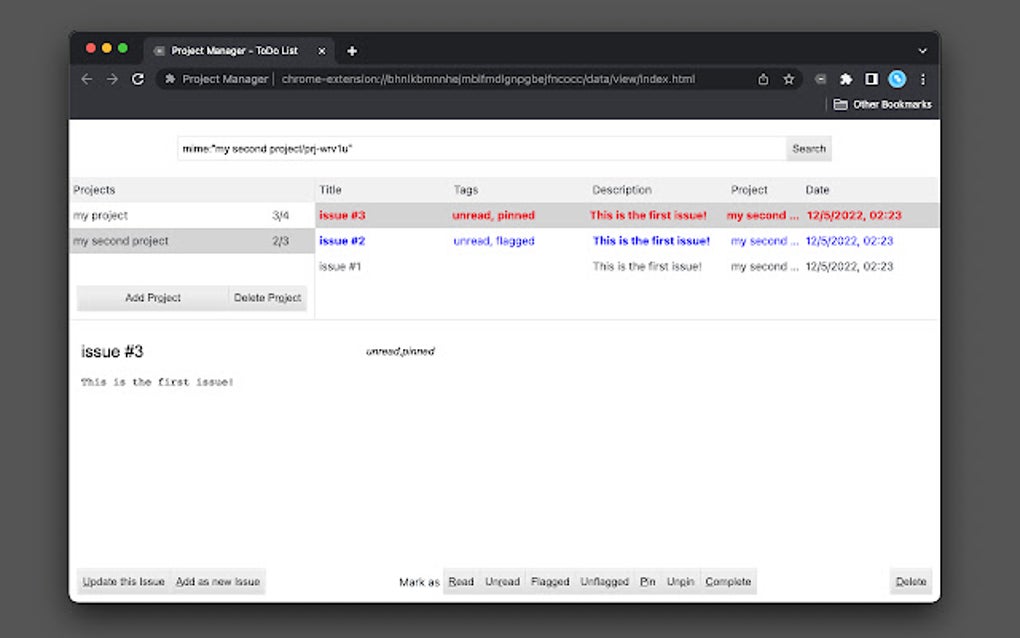Click the share icon in the toolbar
Screen dimensions: 1020x638
(762, 78)
